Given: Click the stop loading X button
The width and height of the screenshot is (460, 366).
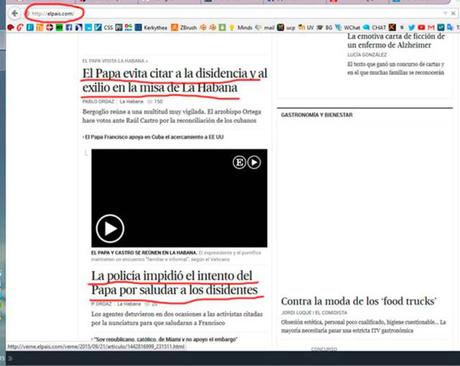Looking at the screenshot, I should click(x=453, y=13).
